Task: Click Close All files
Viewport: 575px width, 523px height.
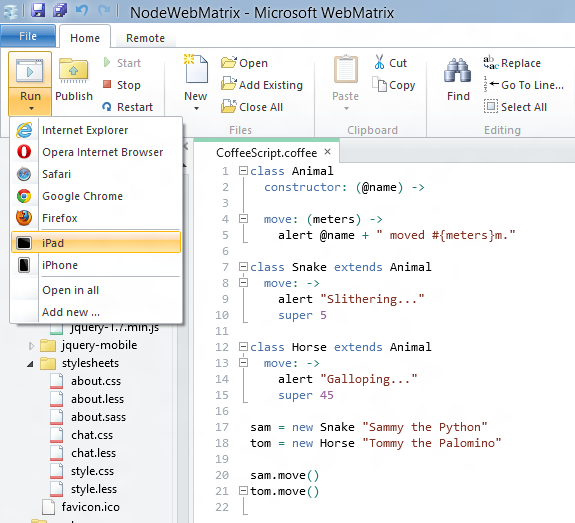Action: 252,107
